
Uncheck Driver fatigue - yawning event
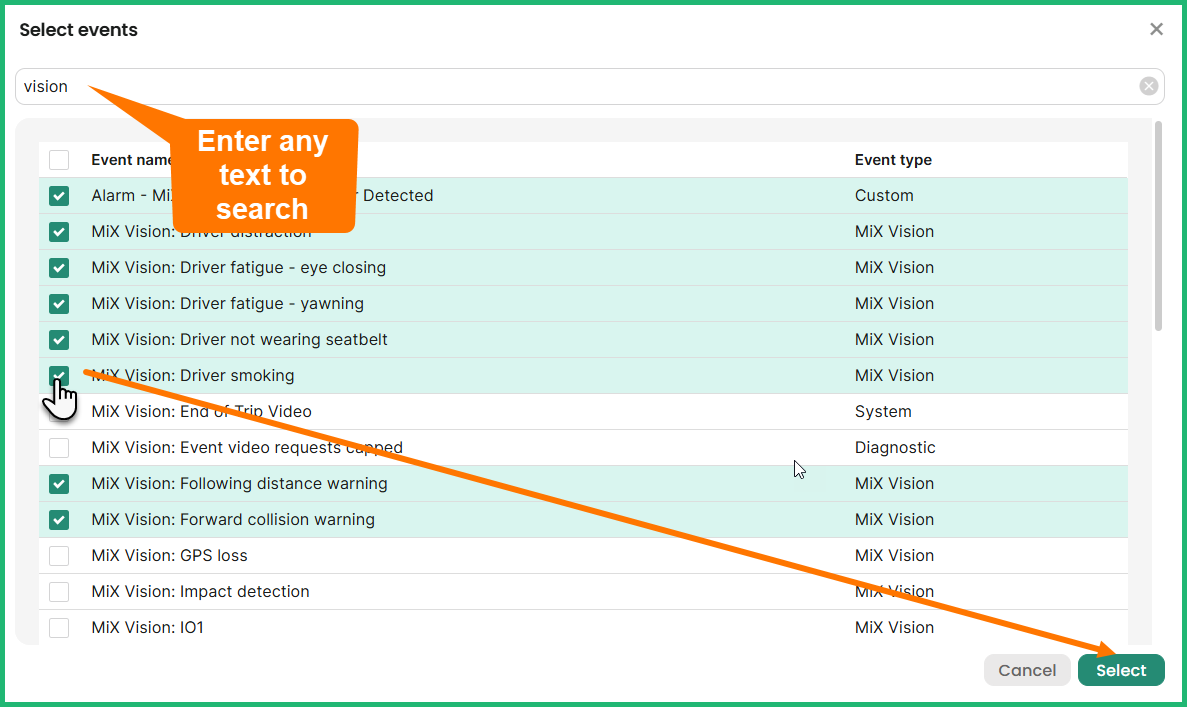[x=59, y=304]
